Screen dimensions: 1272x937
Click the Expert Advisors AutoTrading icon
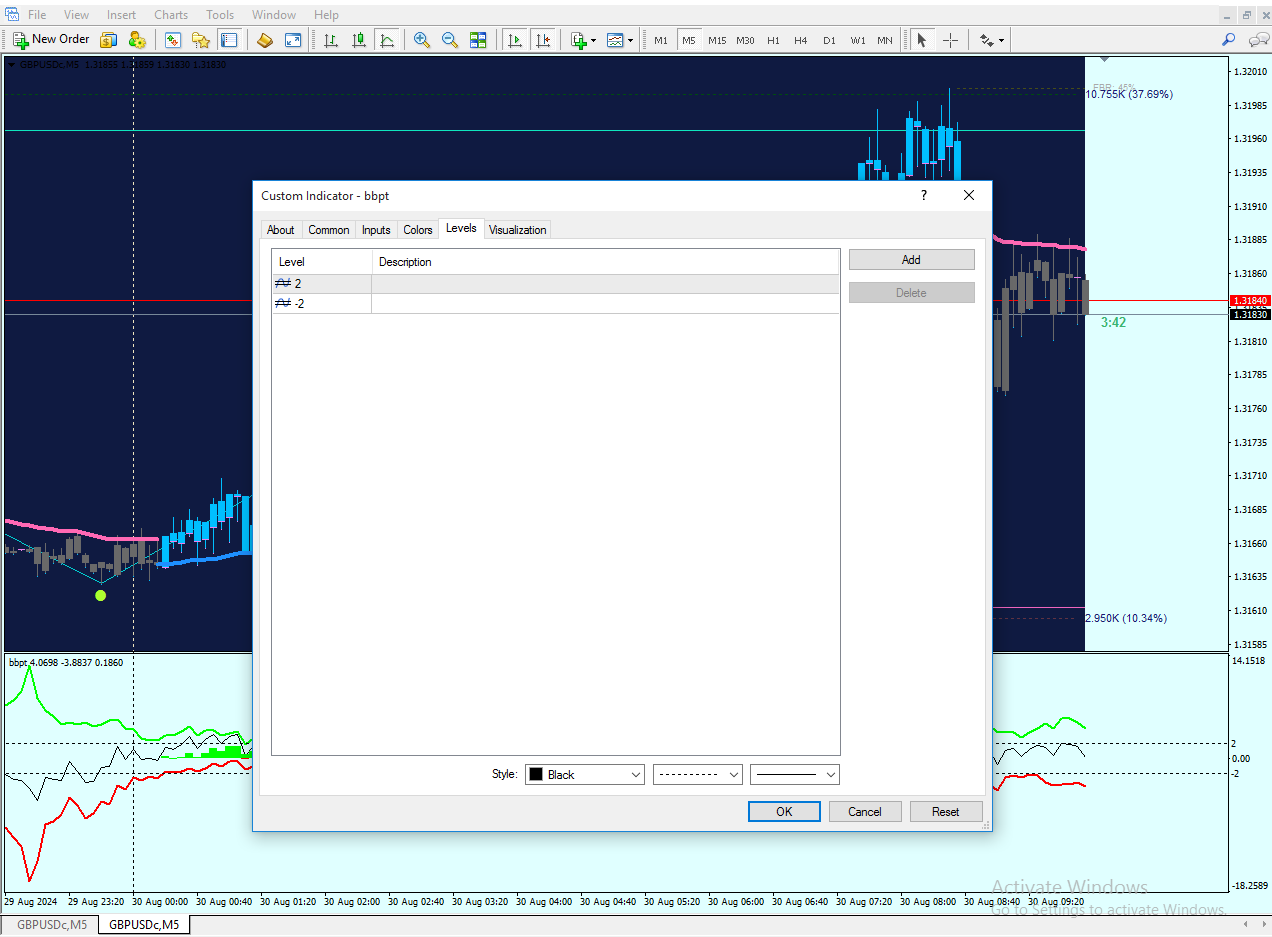(x=137, y=40)
